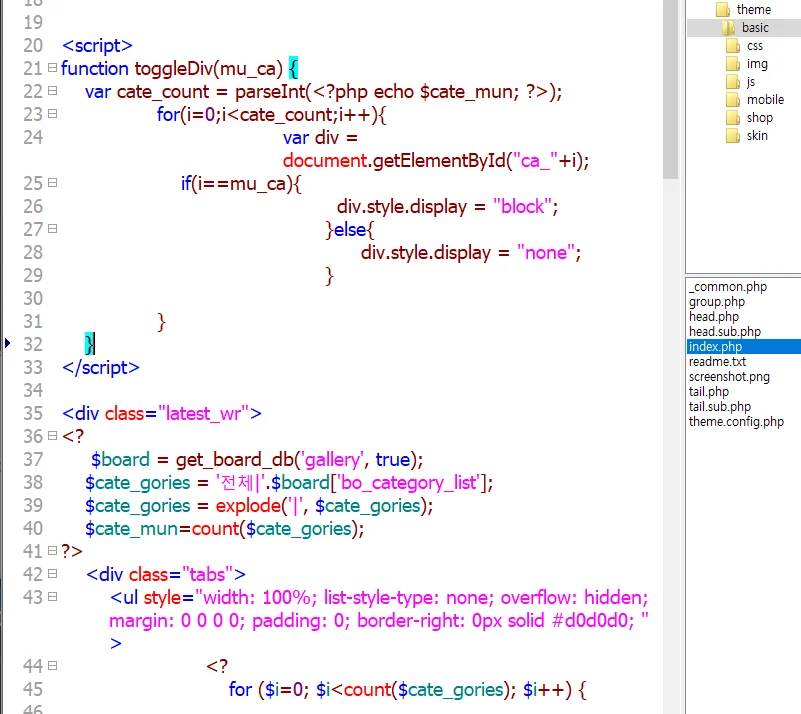Click the js folder icon
Viewport: 801px width, 714px height.
click(733, 82)
